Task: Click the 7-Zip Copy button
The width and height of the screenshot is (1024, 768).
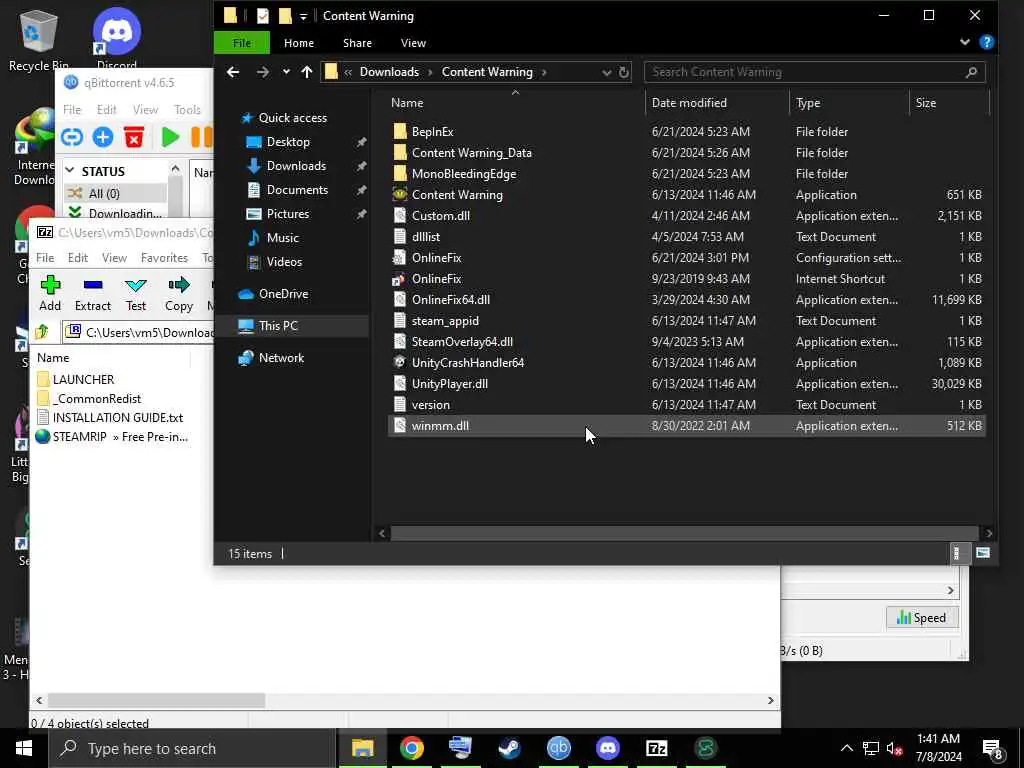Action: tap(178, 293)
